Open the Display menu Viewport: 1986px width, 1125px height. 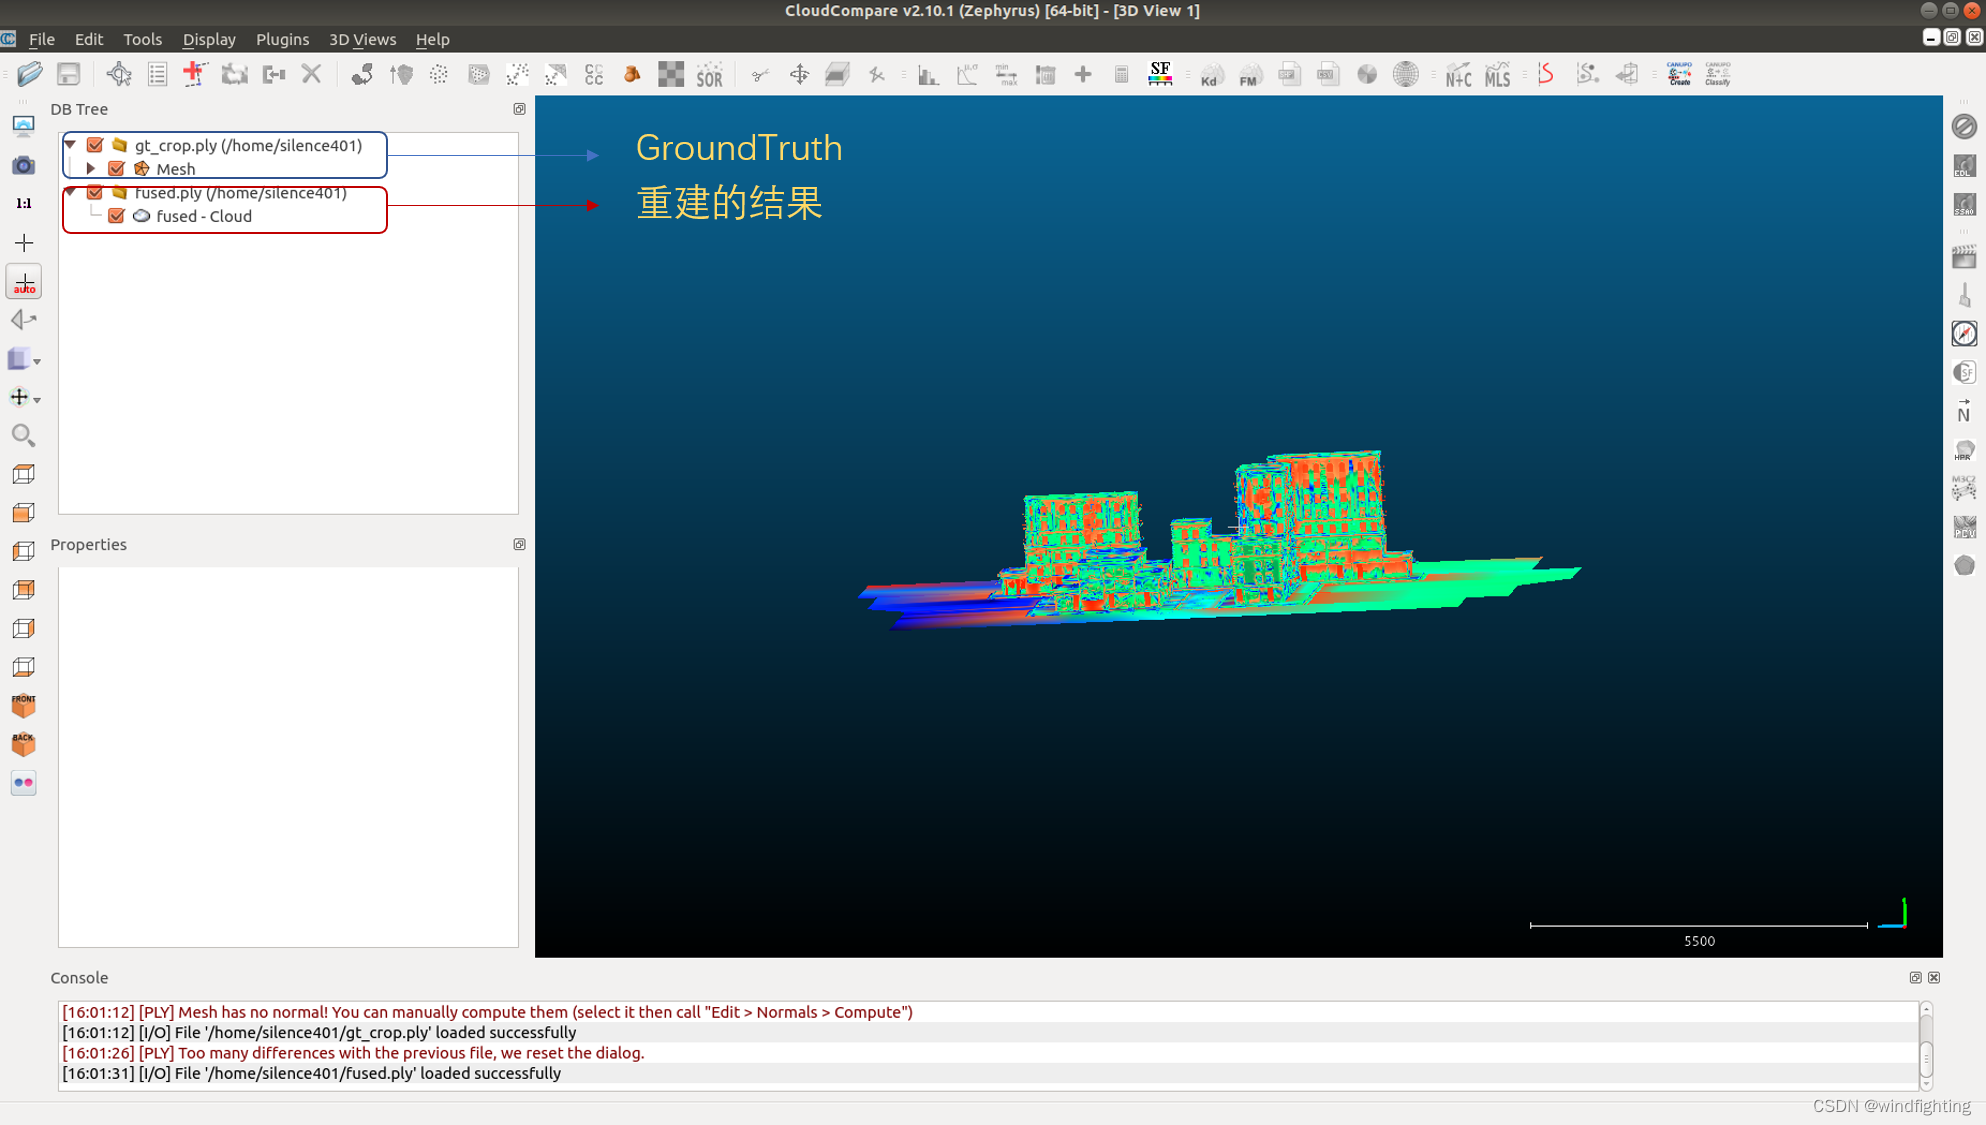click(209, 38)
